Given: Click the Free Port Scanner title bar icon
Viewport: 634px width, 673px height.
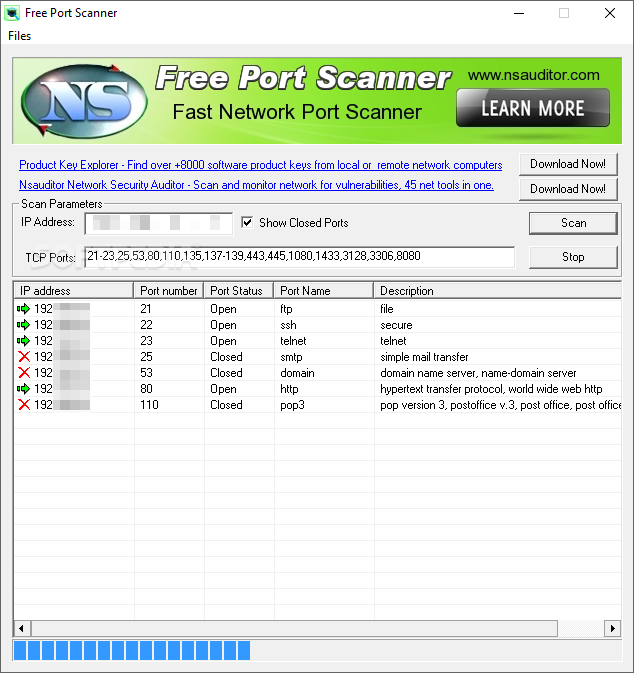Looking at the screenshot, I should [12, 13].
